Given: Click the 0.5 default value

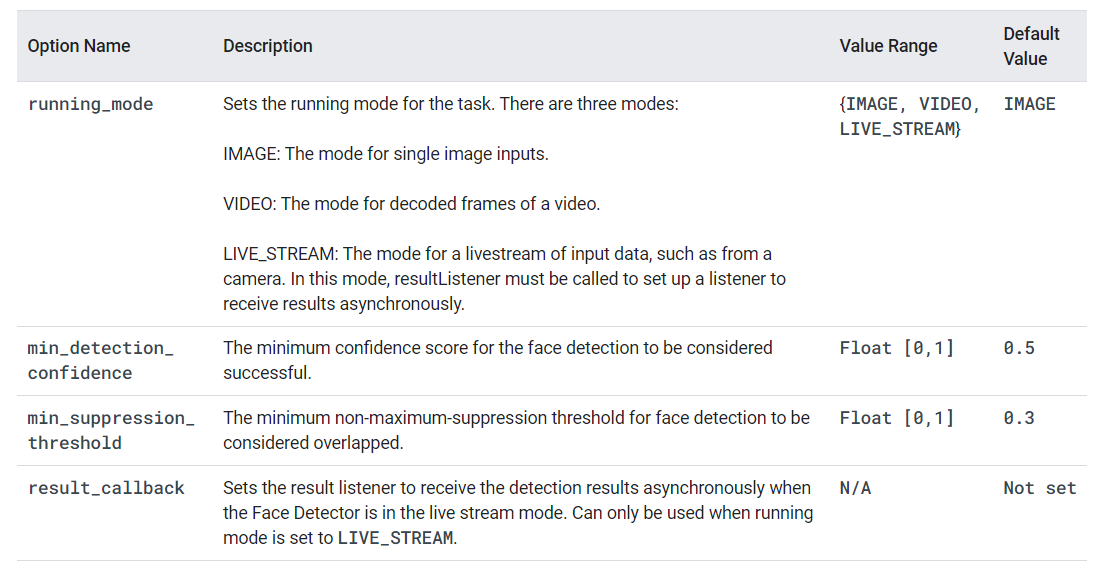Looking at the screenshot, I should [x=1018, y=348].
